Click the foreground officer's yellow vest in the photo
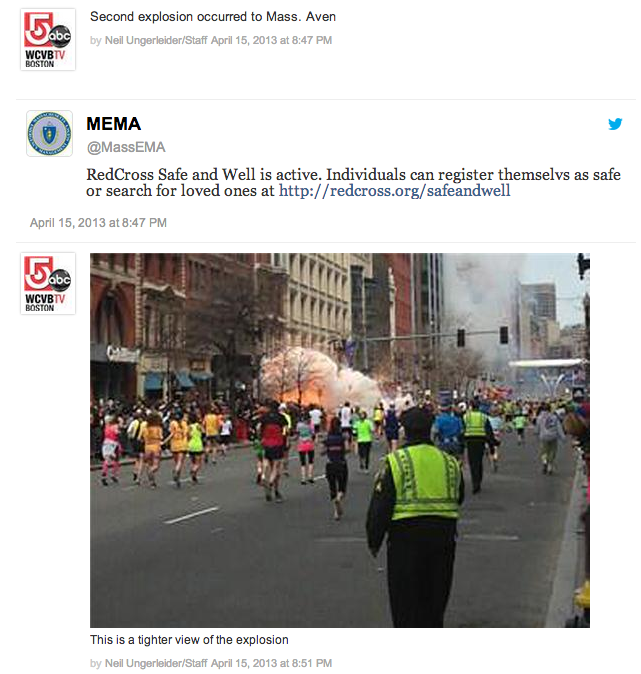Viewport: 641px width, 674px height. (425, 481)
